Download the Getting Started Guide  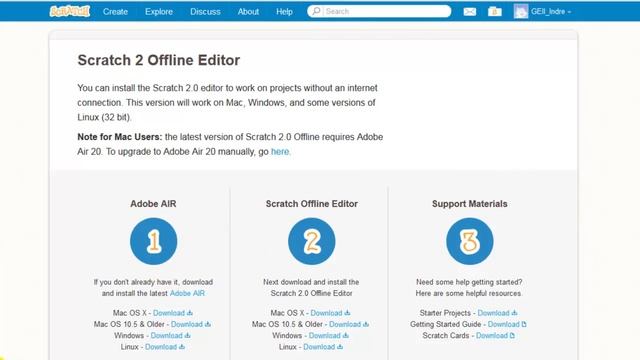[x=507, y=324]
